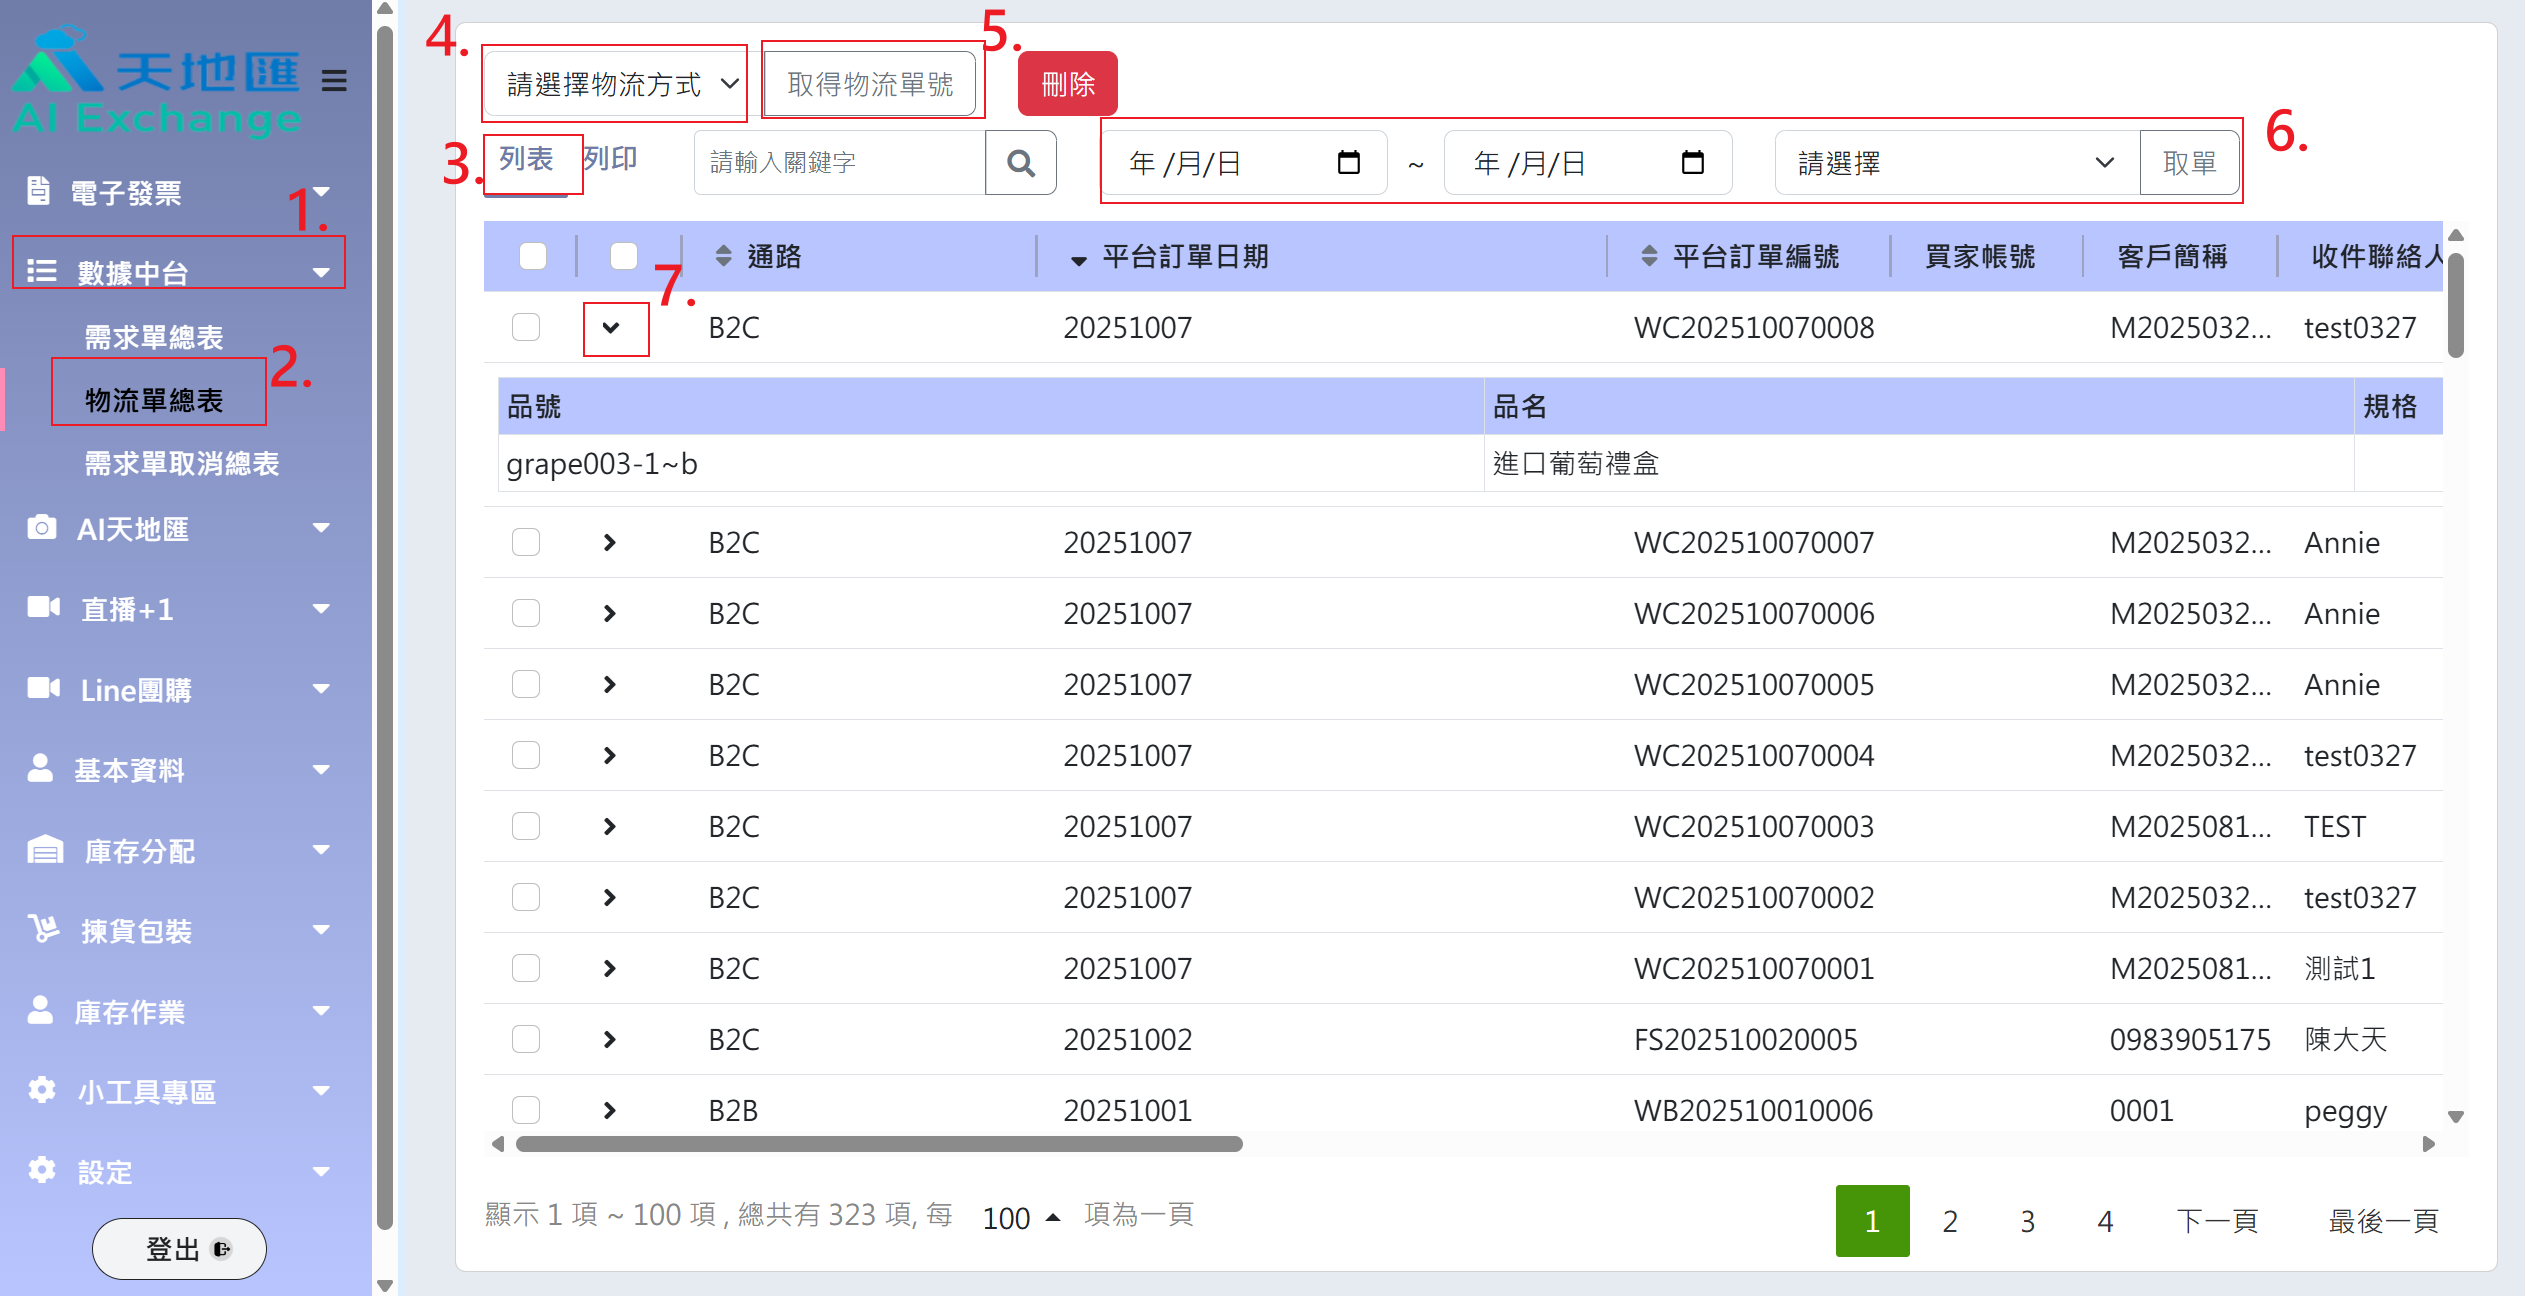This screenshot has width=2525, height=1296.
Task: Open 物流單總表 in sidebar
Action: point(154,400)
